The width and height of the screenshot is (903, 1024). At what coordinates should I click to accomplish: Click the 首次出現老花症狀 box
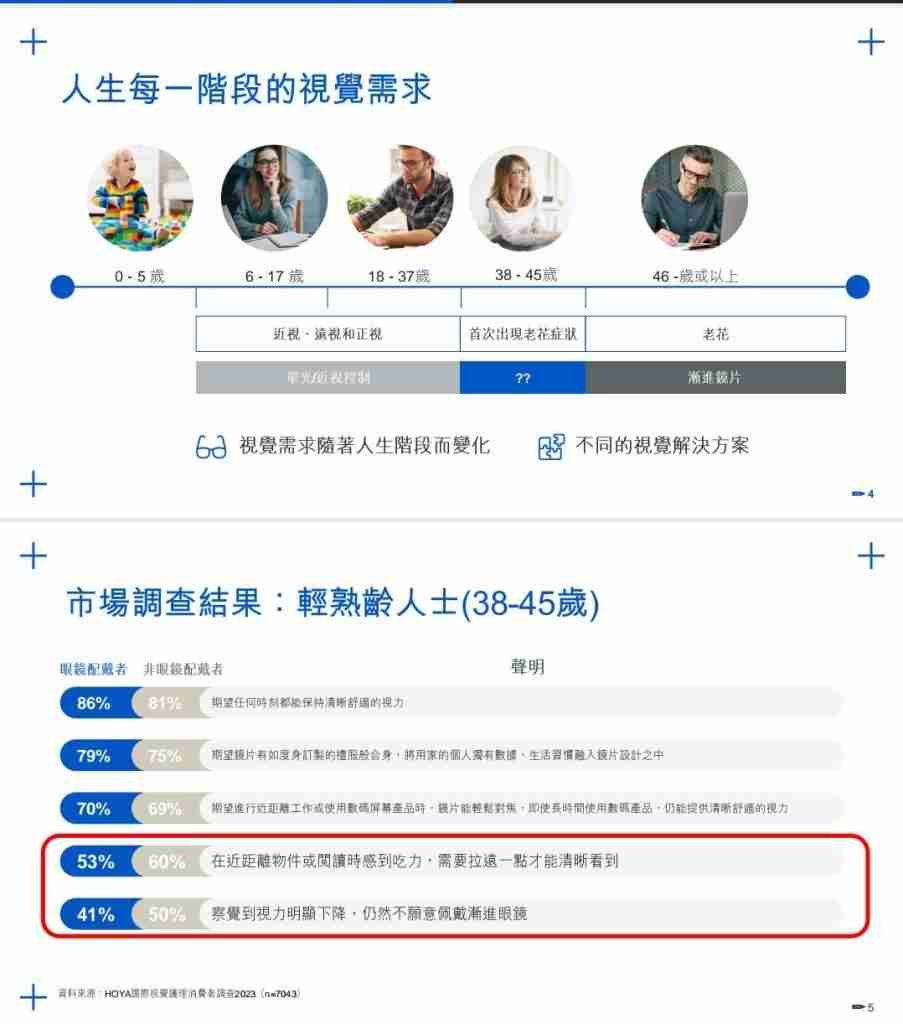[523, 334]
